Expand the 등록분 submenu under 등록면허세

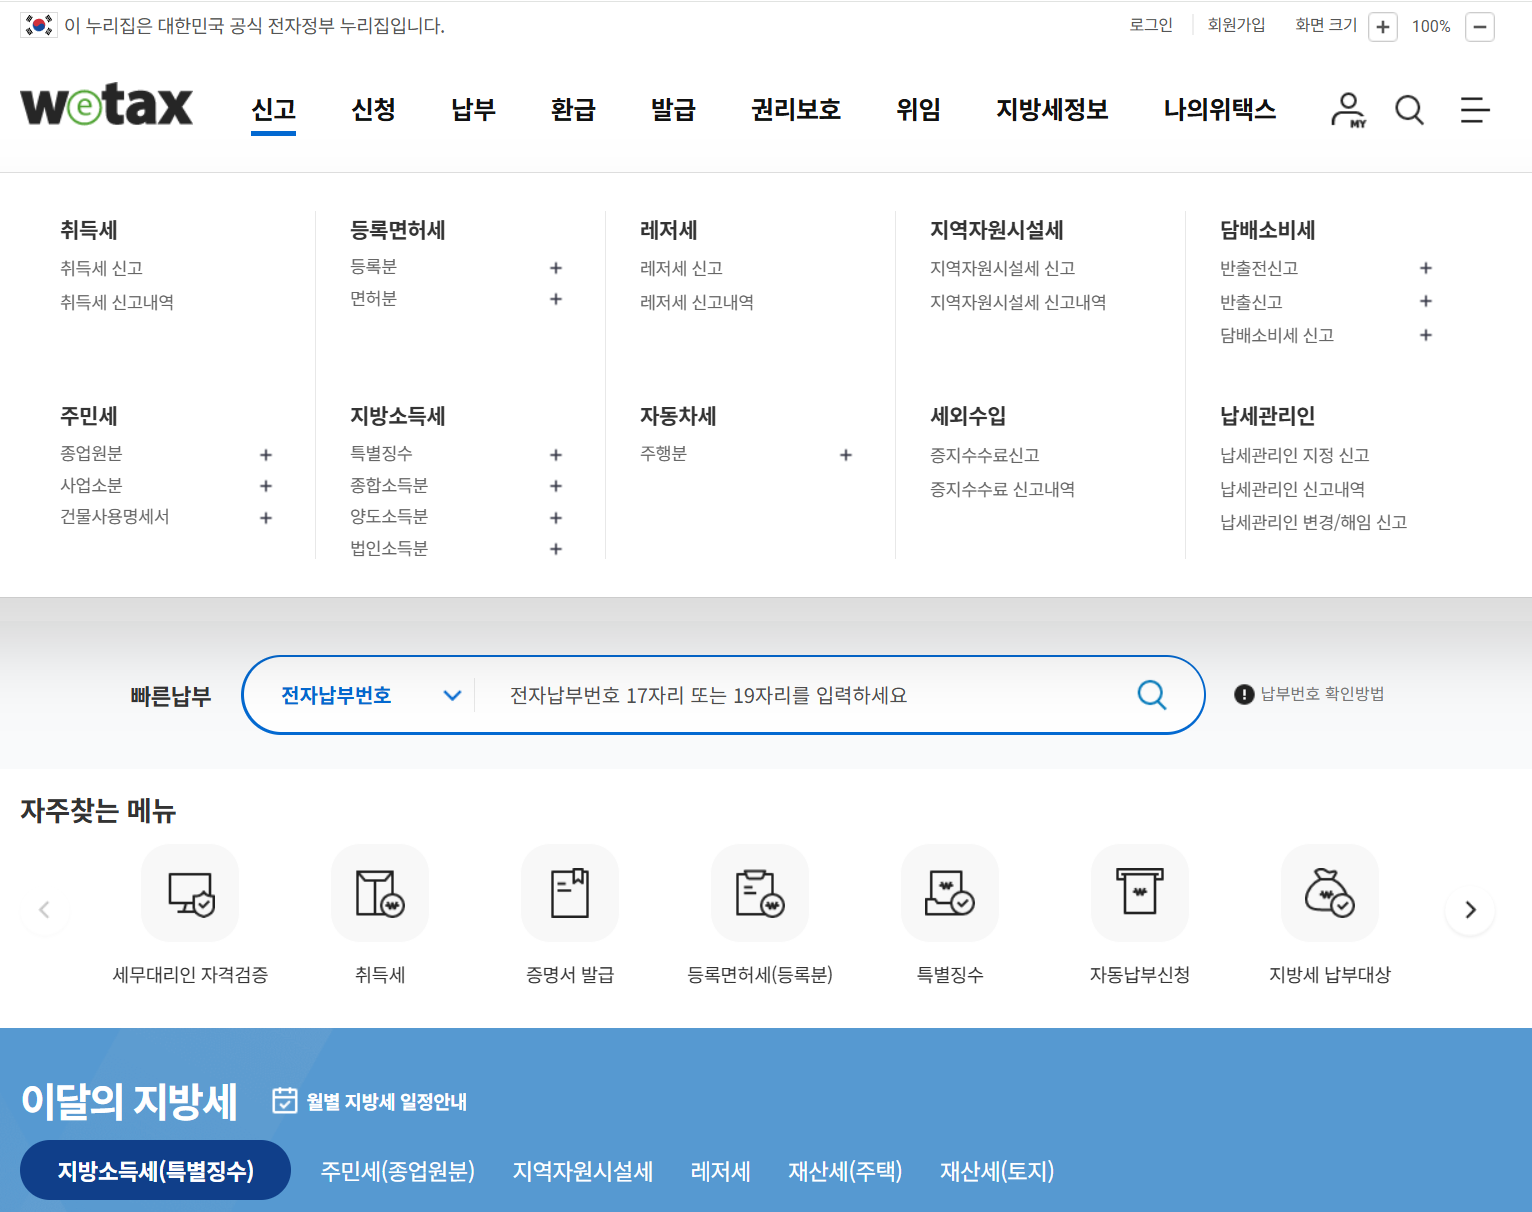555,267
